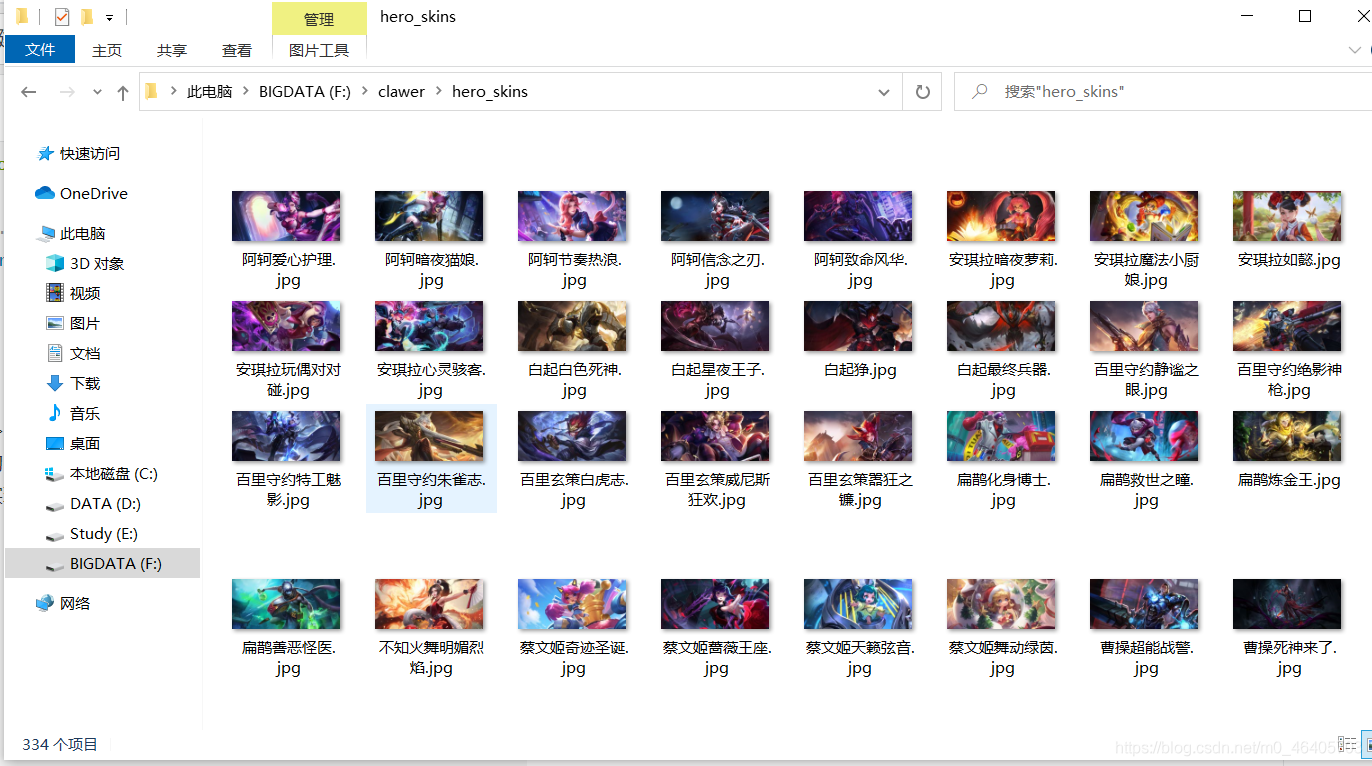This screenshot has height=766, width=1372.
Task: Select the Study (E:) drive in sidebar
Action: 92,533
